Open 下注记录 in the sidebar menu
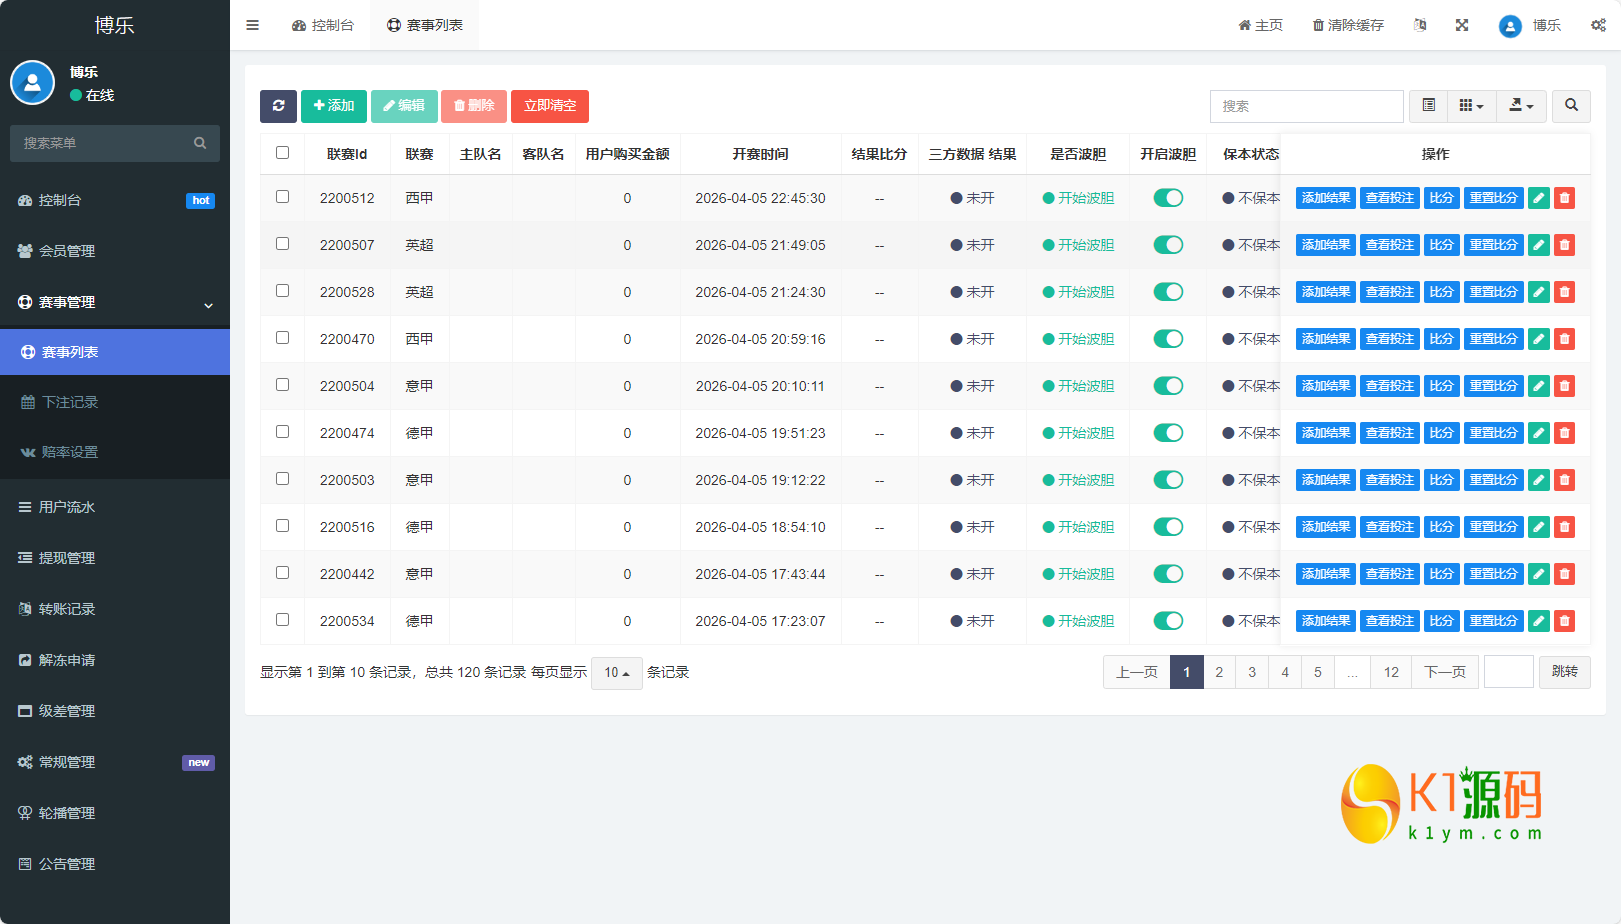Viewport: 1621px width, 924px height. coord(70,402)
